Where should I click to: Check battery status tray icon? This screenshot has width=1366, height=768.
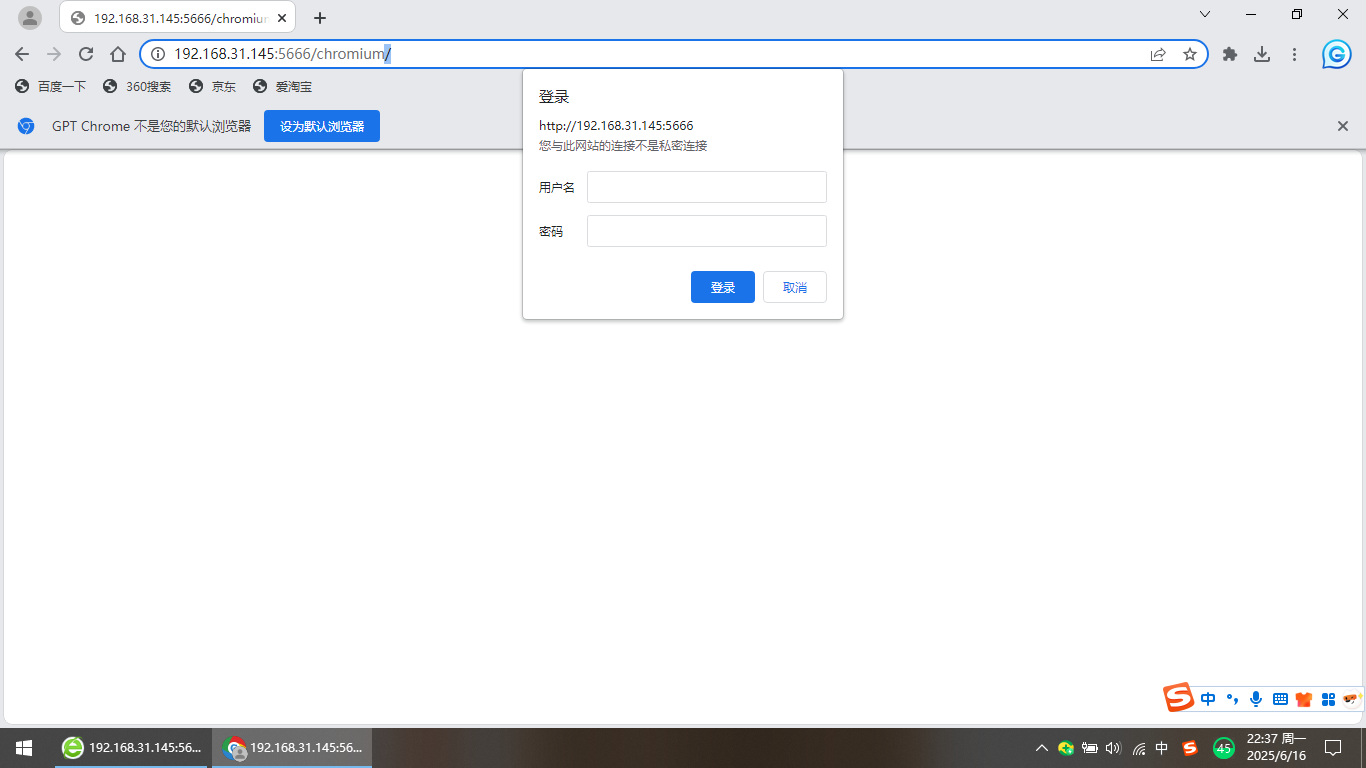[1090, 748]
